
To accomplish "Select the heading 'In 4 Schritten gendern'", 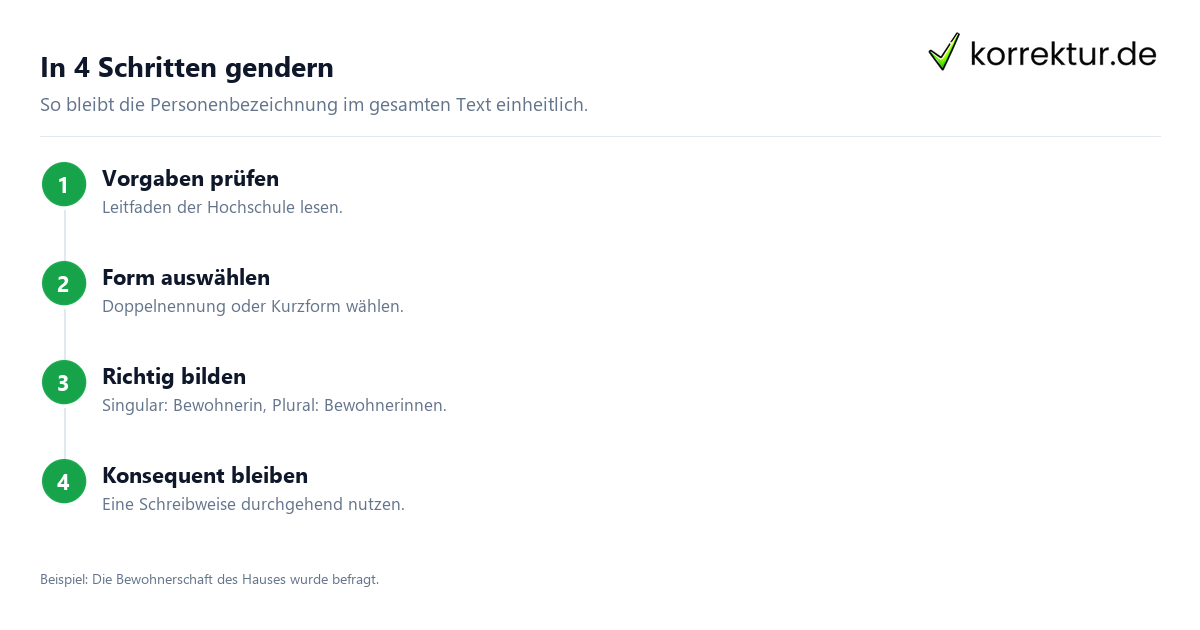I will pos(187,68).
